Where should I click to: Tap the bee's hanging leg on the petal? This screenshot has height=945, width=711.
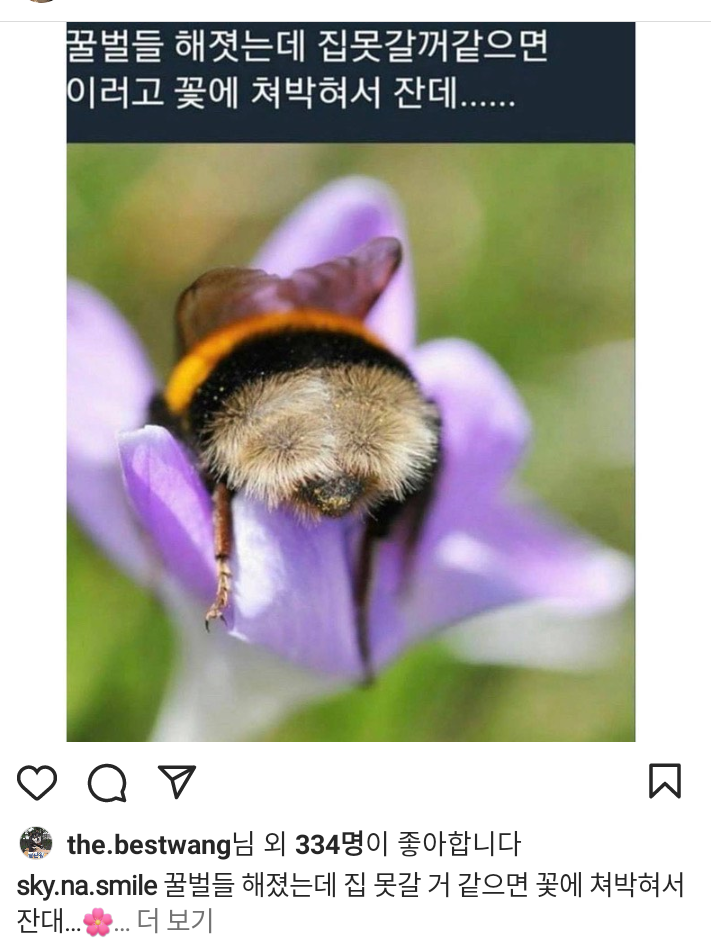(x=221, y=554)
